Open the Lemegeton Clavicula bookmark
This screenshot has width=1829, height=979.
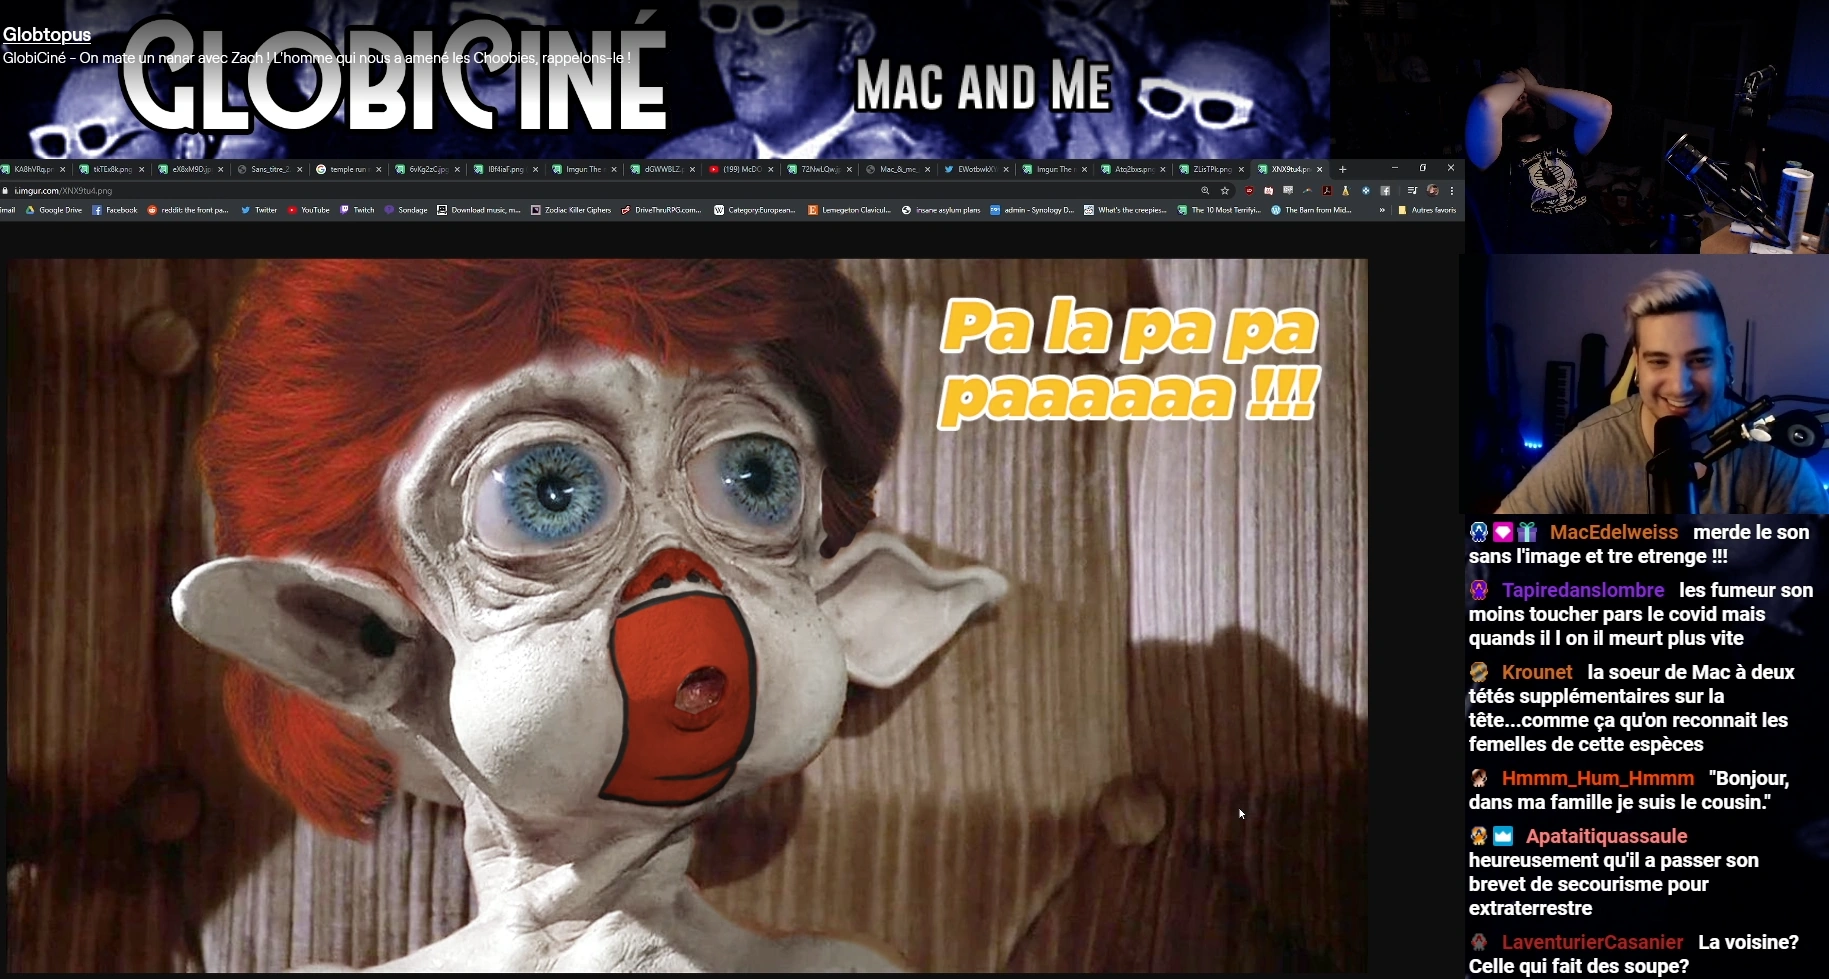849,210
